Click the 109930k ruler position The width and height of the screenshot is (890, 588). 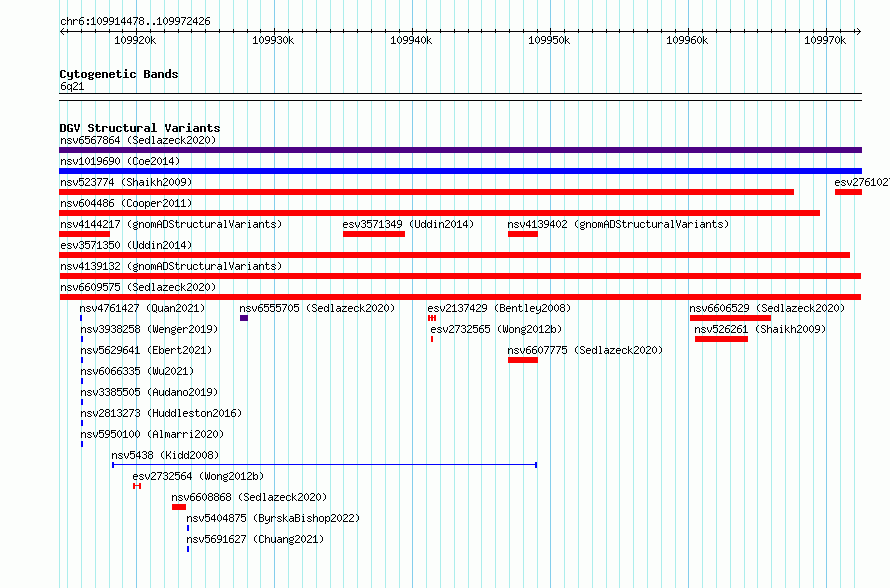click(x=273, y=40)
